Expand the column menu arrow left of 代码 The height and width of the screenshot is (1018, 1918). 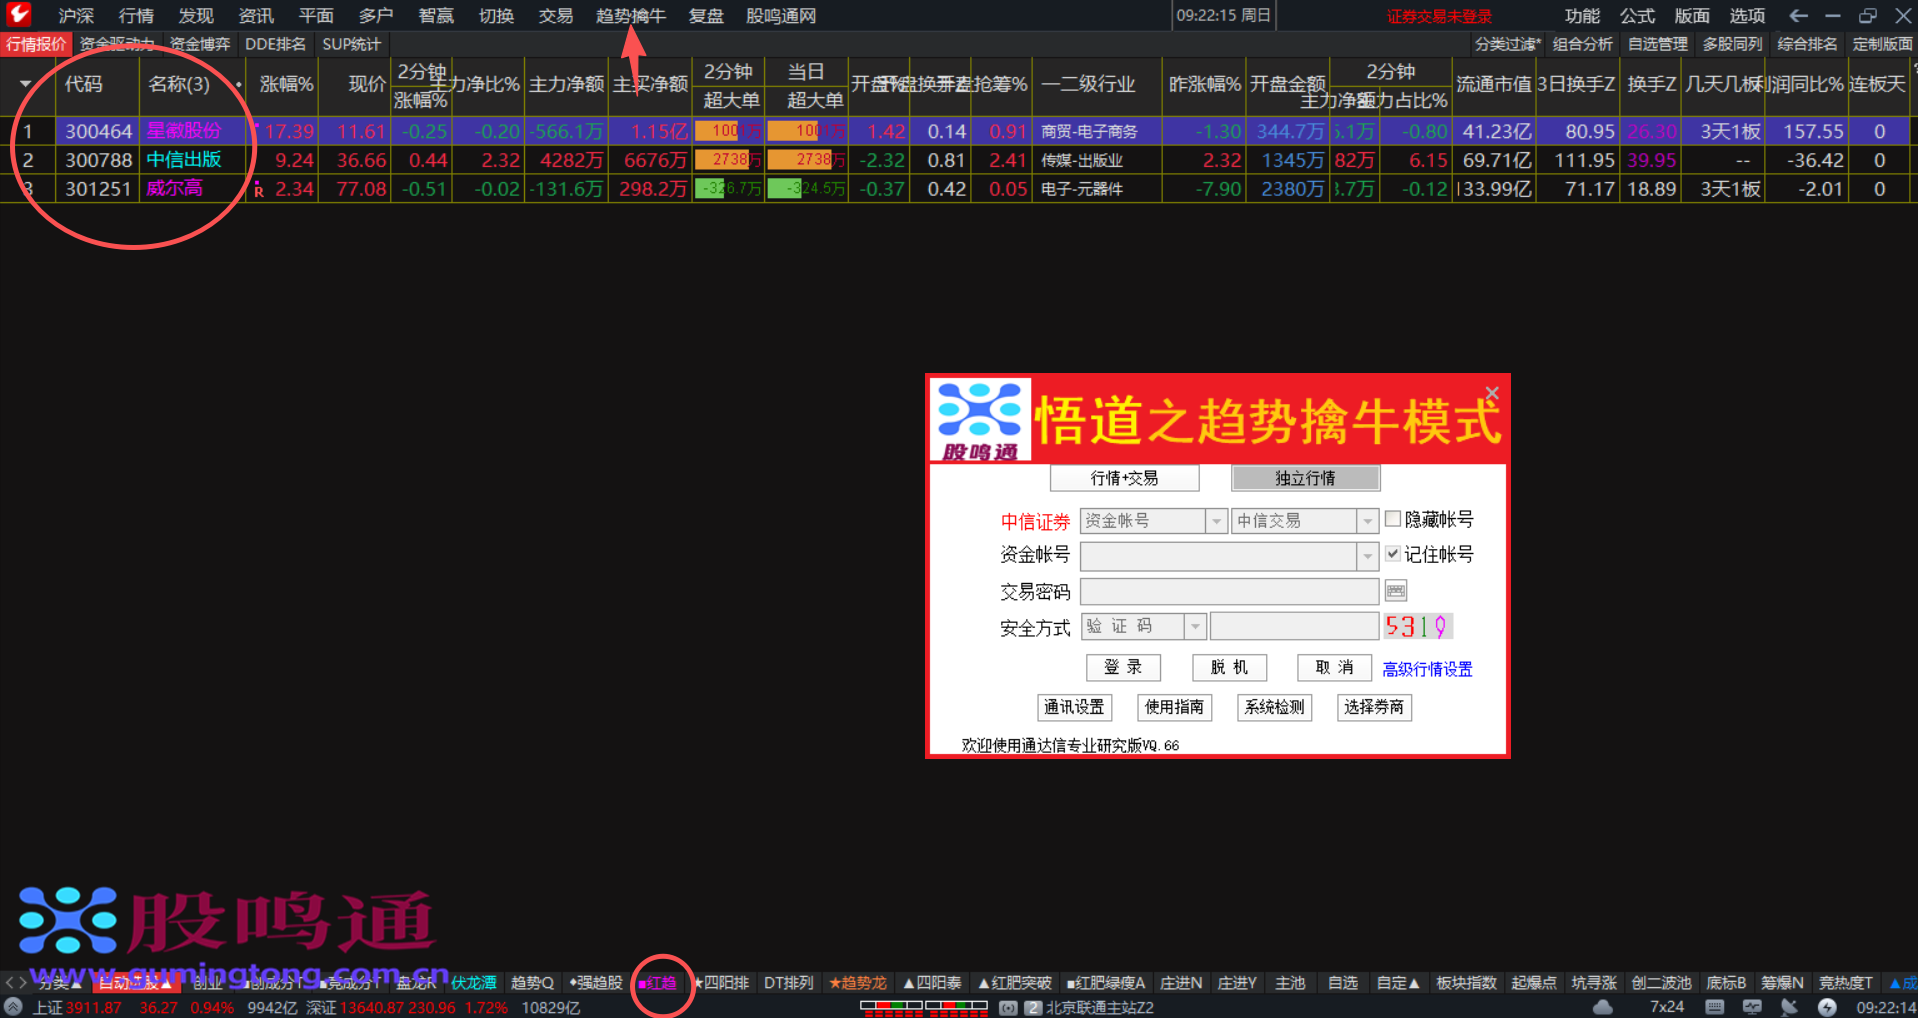[25, 84]
